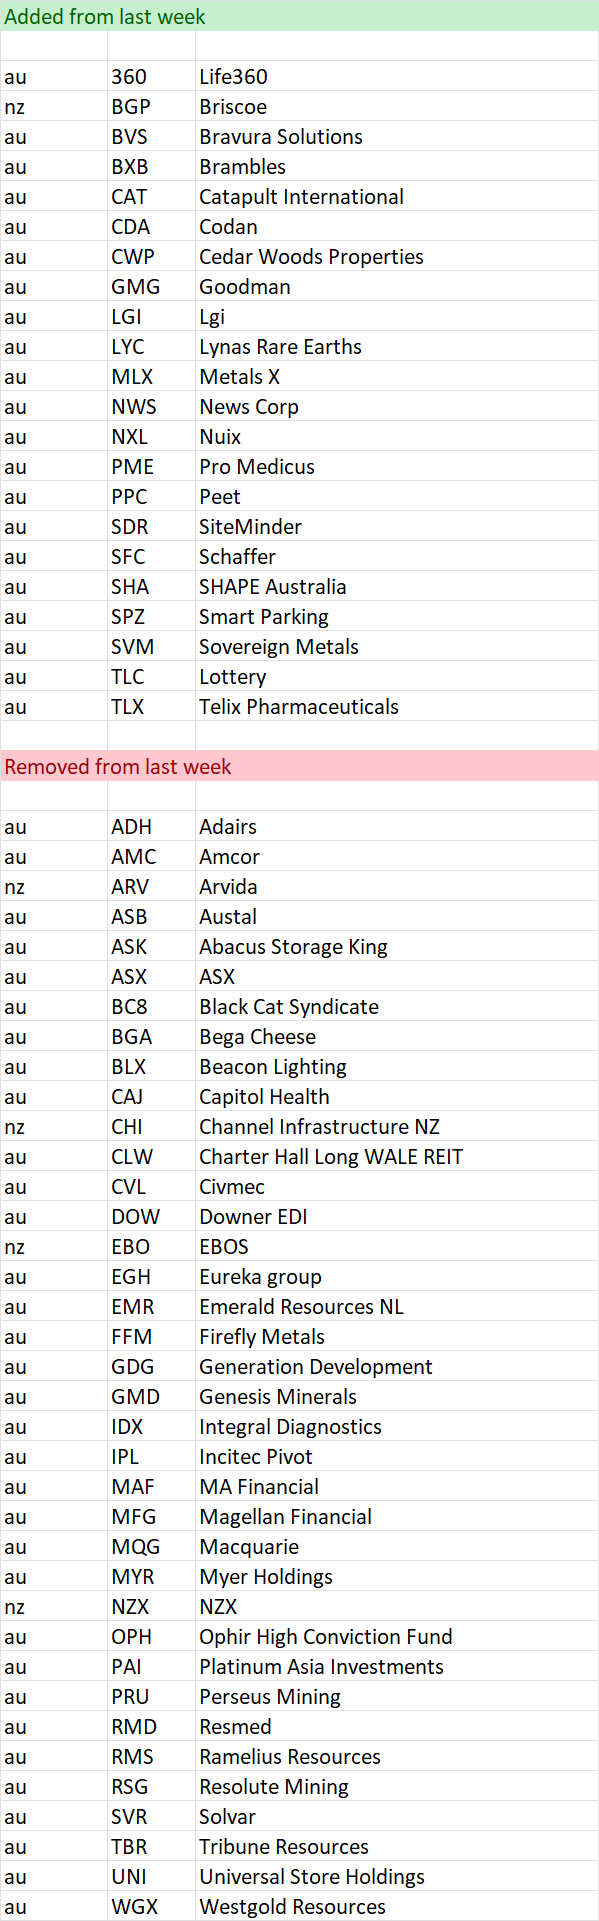
Task: Select the ADH ticker cell
Action: (x=151, y=826)
